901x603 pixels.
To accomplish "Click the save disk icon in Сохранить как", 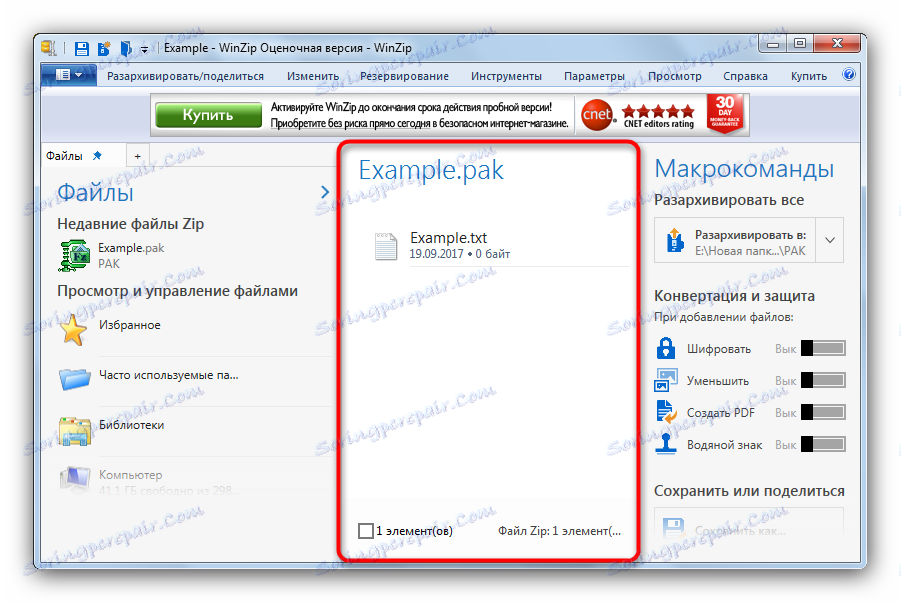I will pos(673,529).
